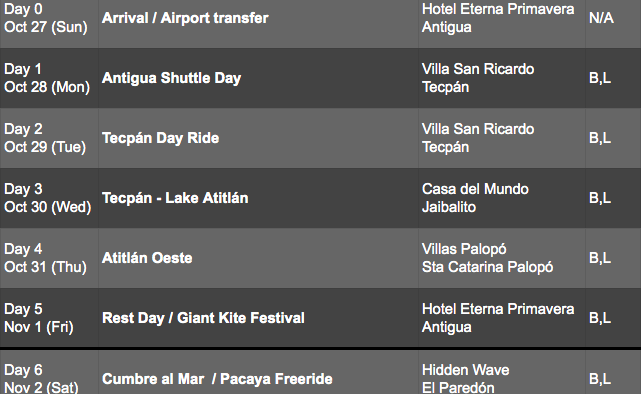Click Villas Palopó Sta Catarina Palopó cell
This screenshot has width=641, height=394.
pyautogui.click(x=502, y=258)
